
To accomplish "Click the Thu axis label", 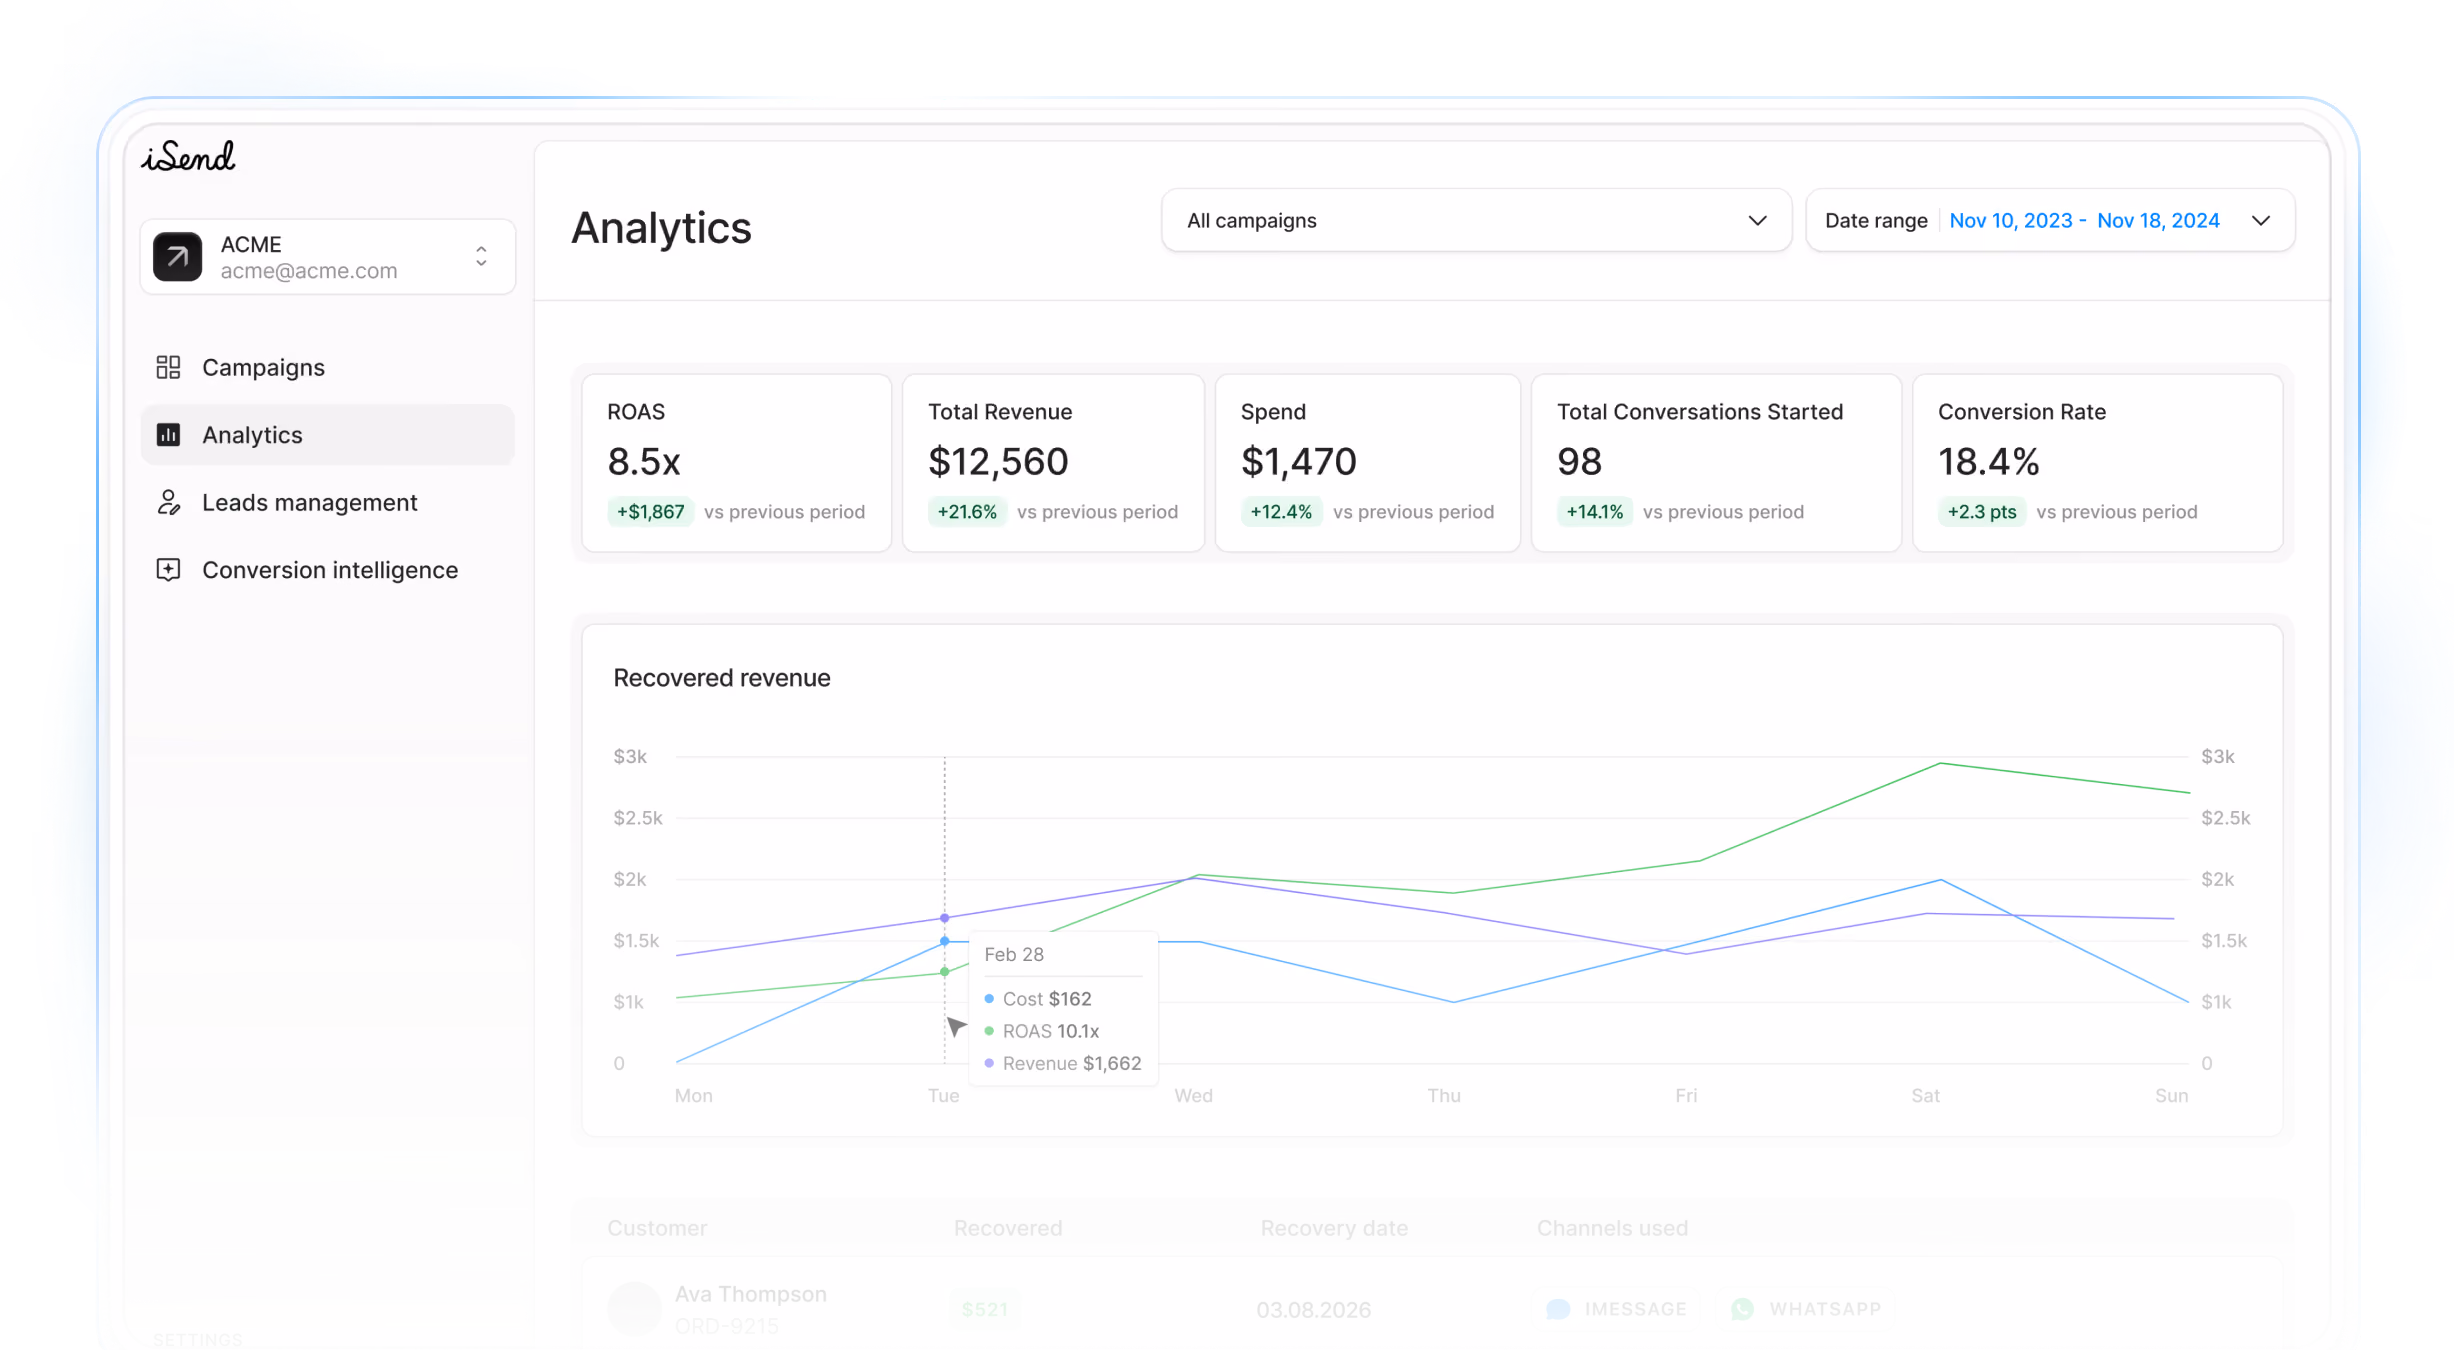I will (1443, 1095).
